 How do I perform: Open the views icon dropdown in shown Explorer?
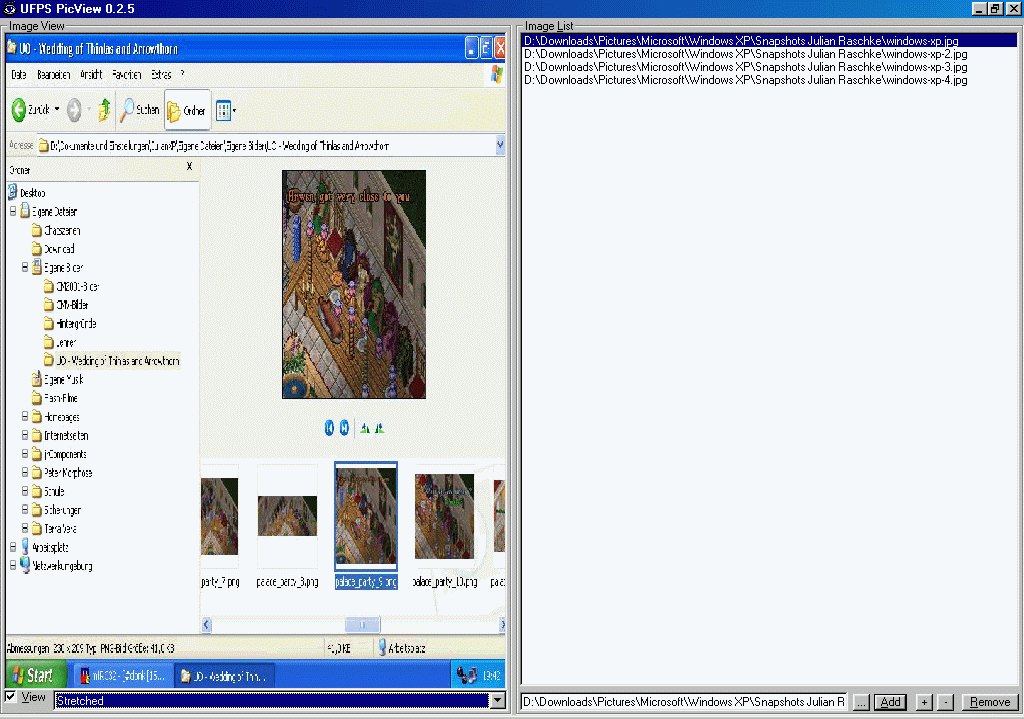coord(226,110)
